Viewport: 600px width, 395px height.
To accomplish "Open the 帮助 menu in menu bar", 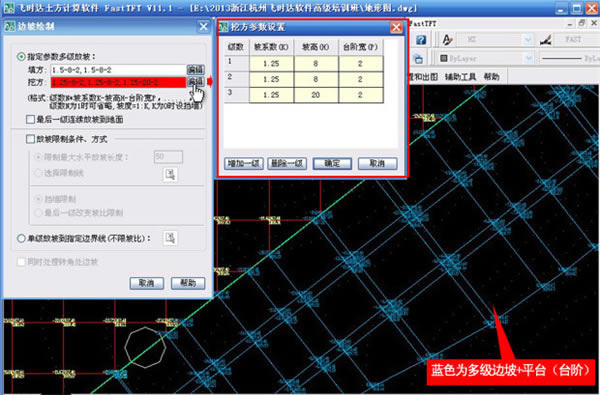I will tap(492, 77).
